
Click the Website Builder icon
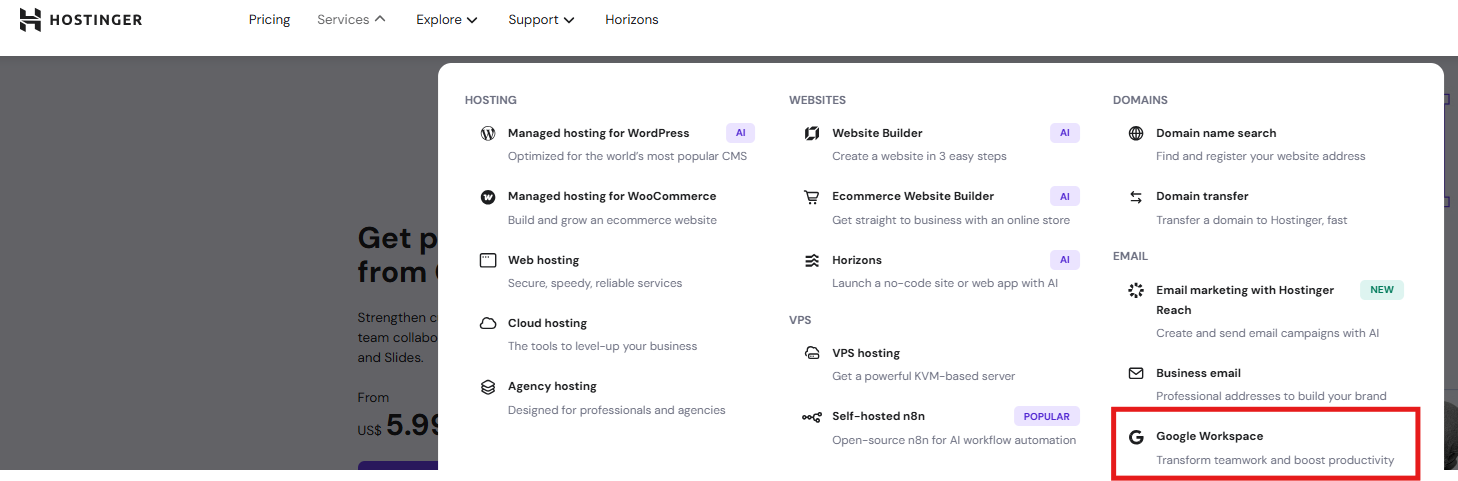click(x=812, y=133)
